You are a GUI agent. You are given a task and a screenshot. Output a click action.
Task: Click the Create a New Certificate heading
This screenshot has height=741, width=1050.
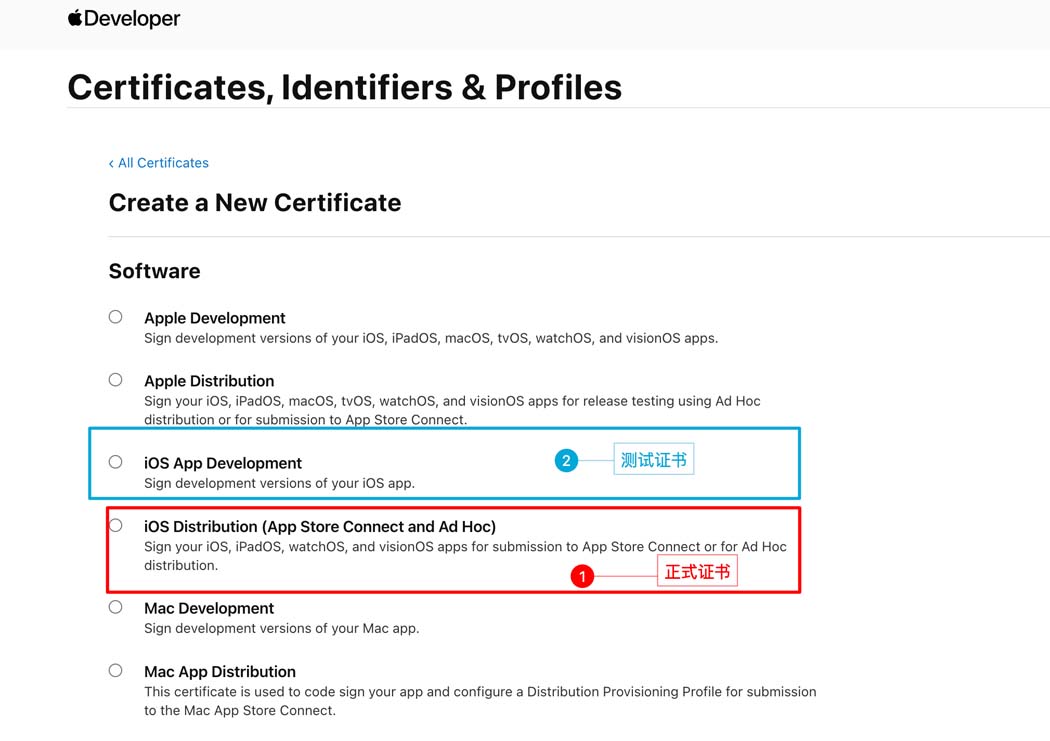255,202
